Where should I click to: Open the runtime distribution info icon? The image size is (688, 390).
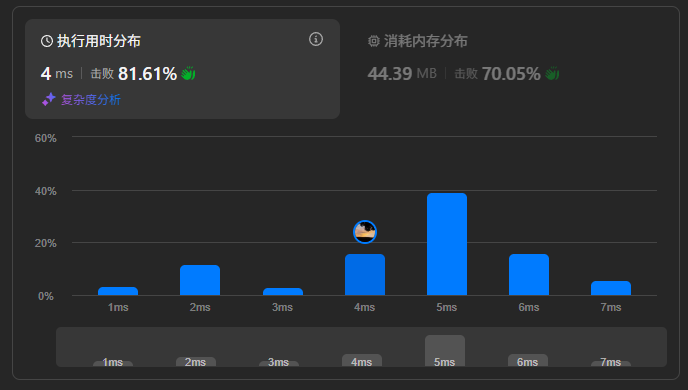click(316, 39)
